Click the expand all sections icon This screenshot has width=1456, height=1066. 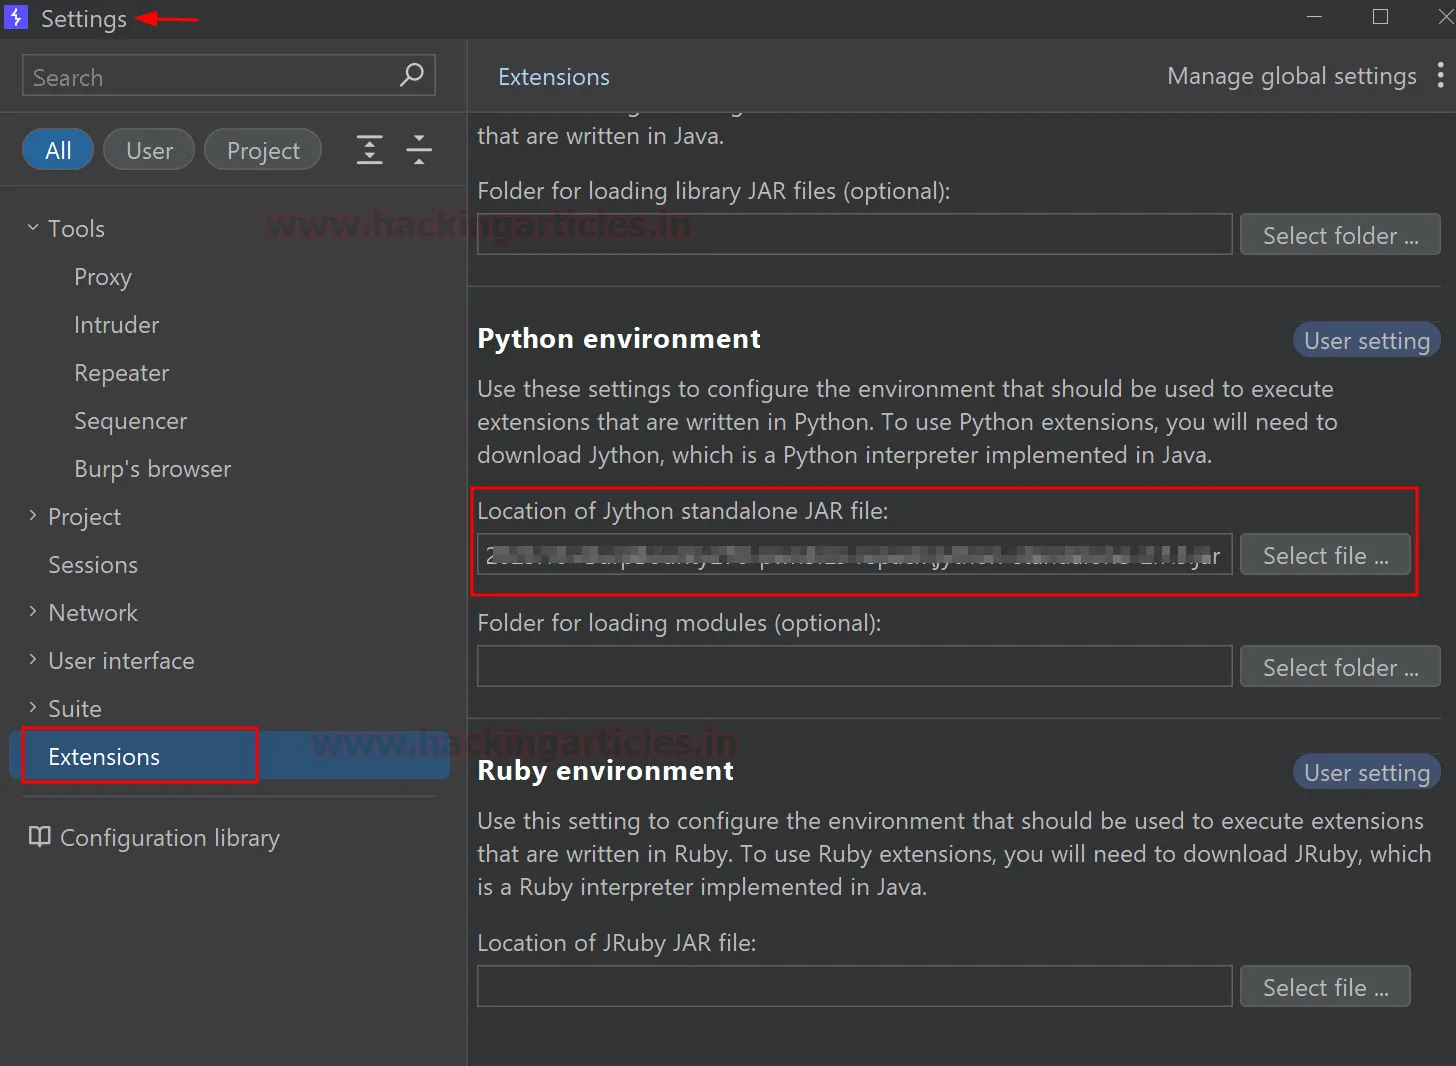point(370,150)
